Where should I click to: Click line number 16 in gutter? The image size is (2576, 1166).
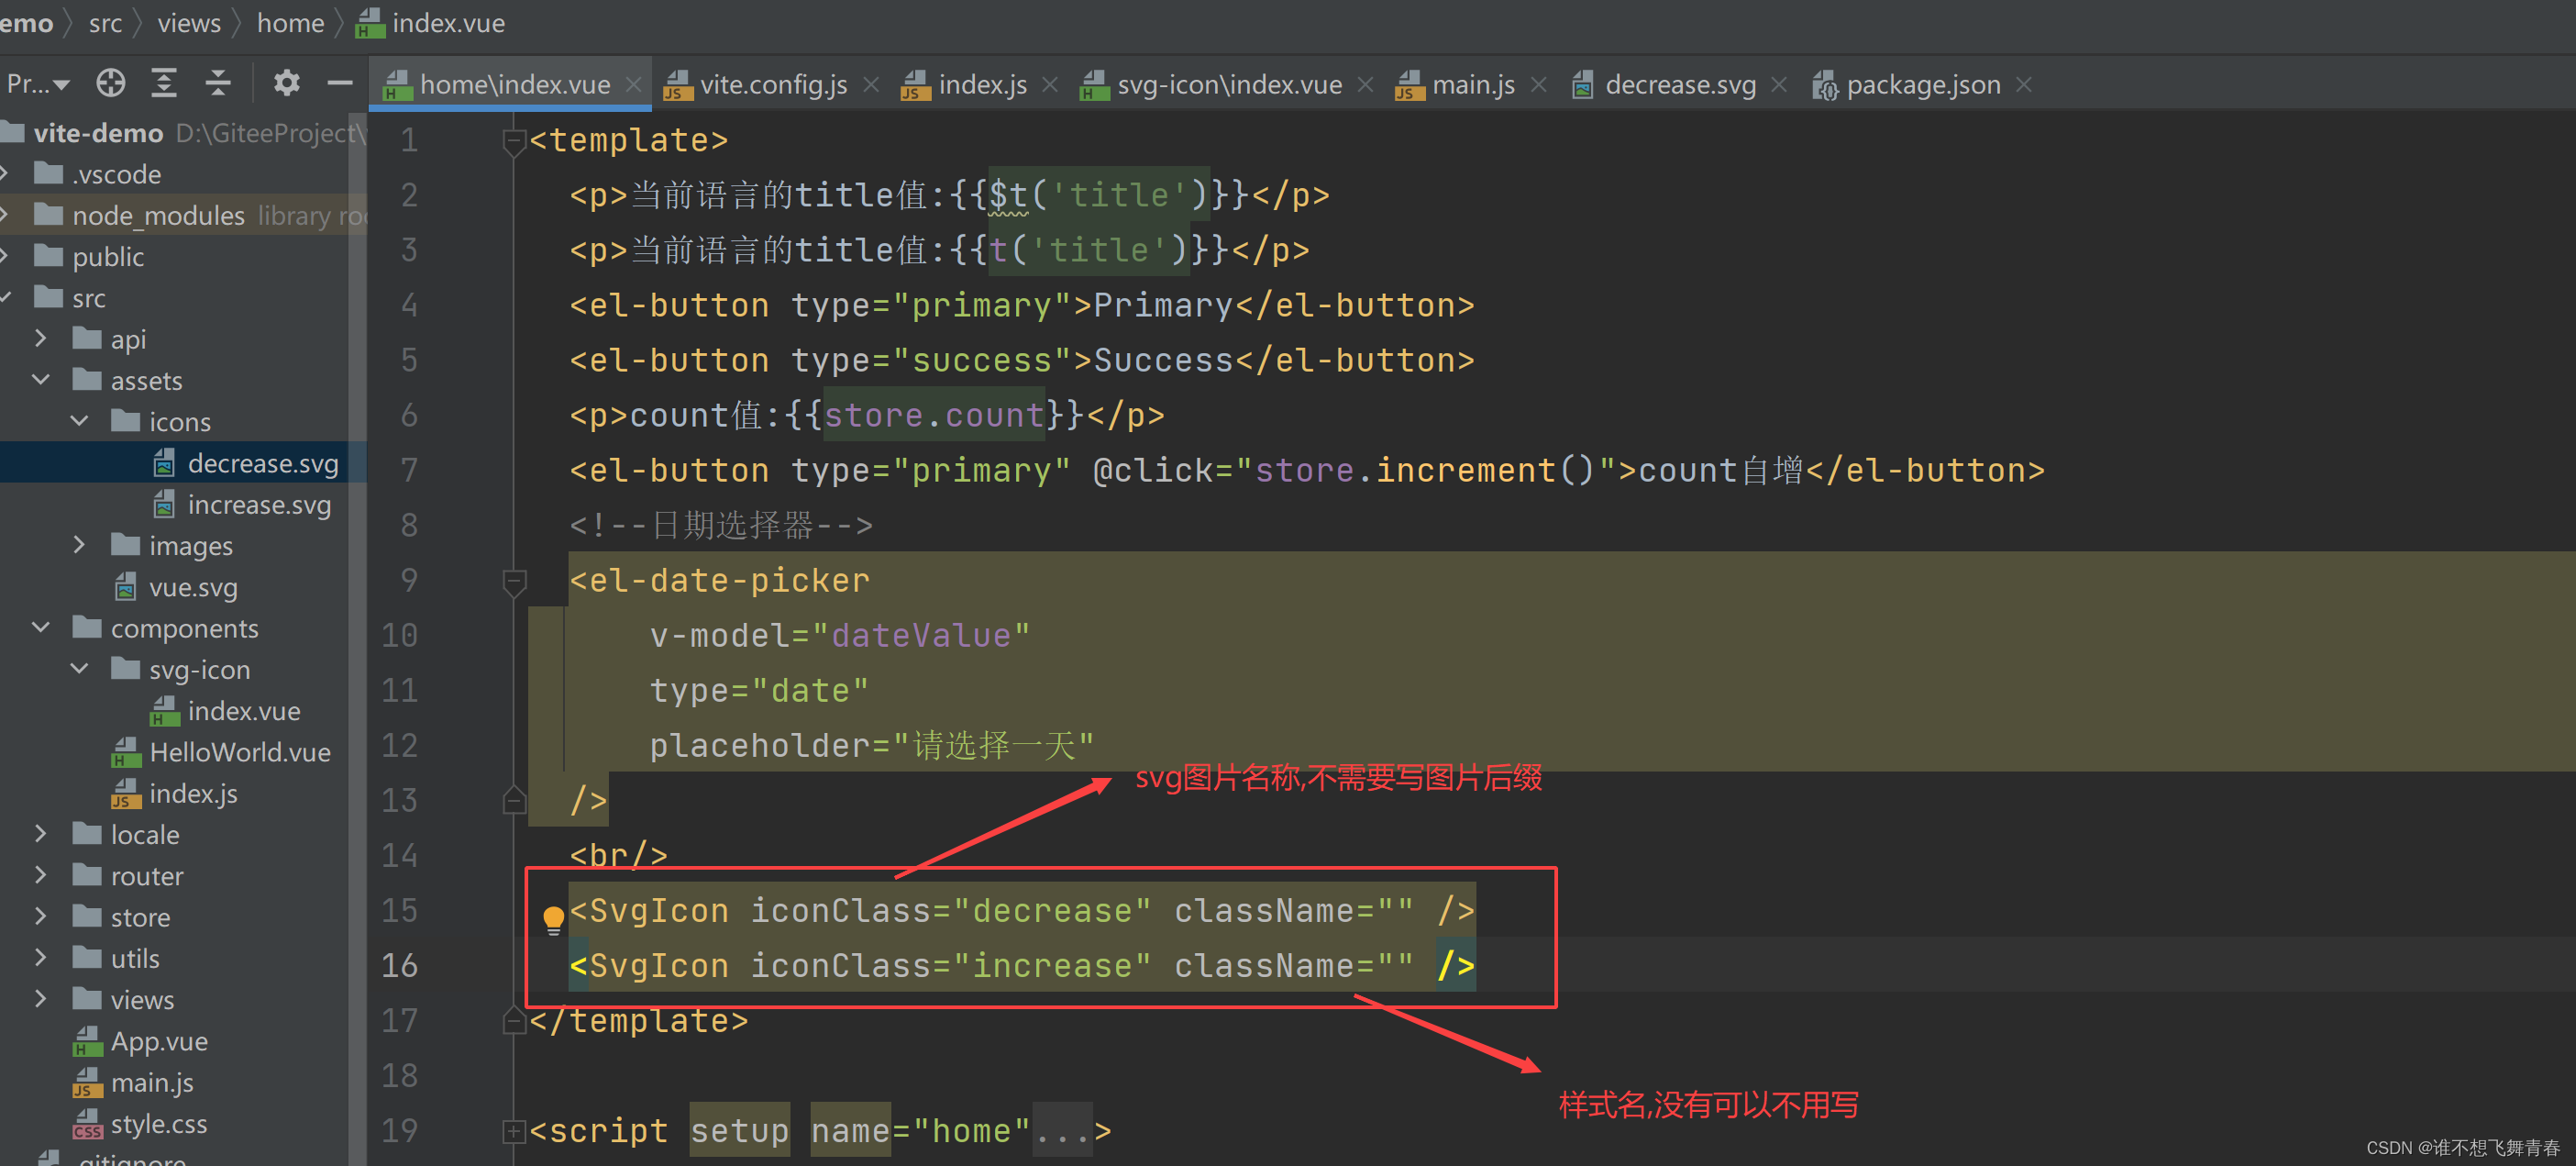coord(399,965)
